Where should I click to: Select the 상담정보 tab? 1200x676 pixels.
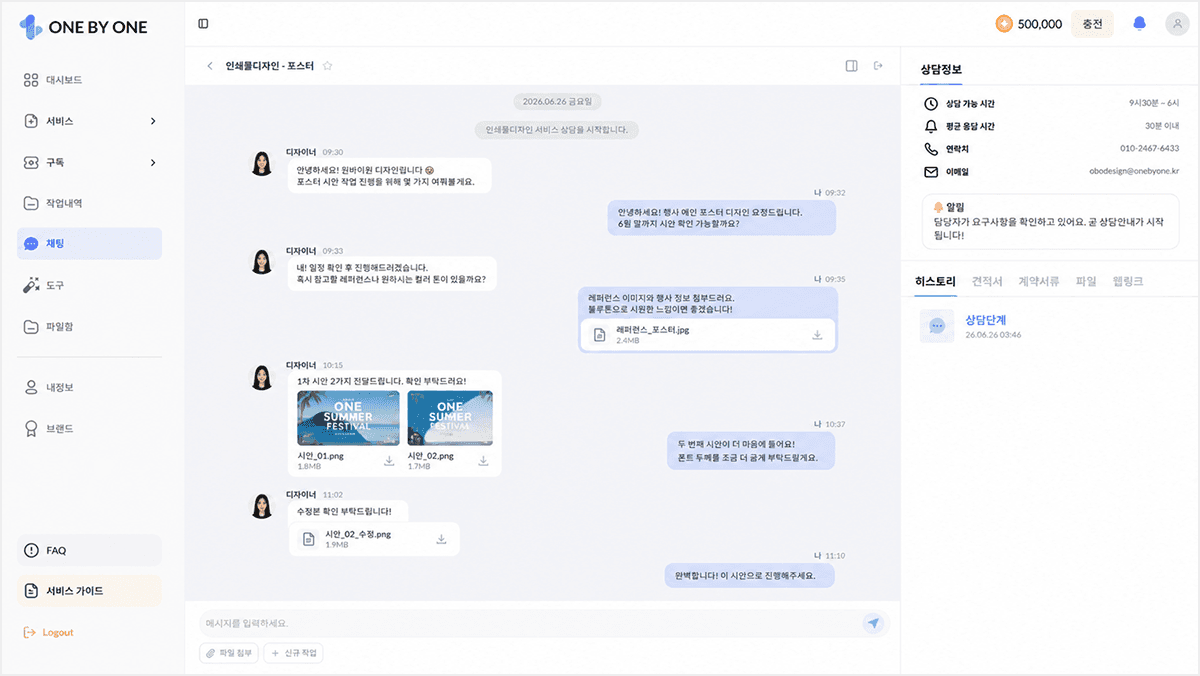coord(942,68)
